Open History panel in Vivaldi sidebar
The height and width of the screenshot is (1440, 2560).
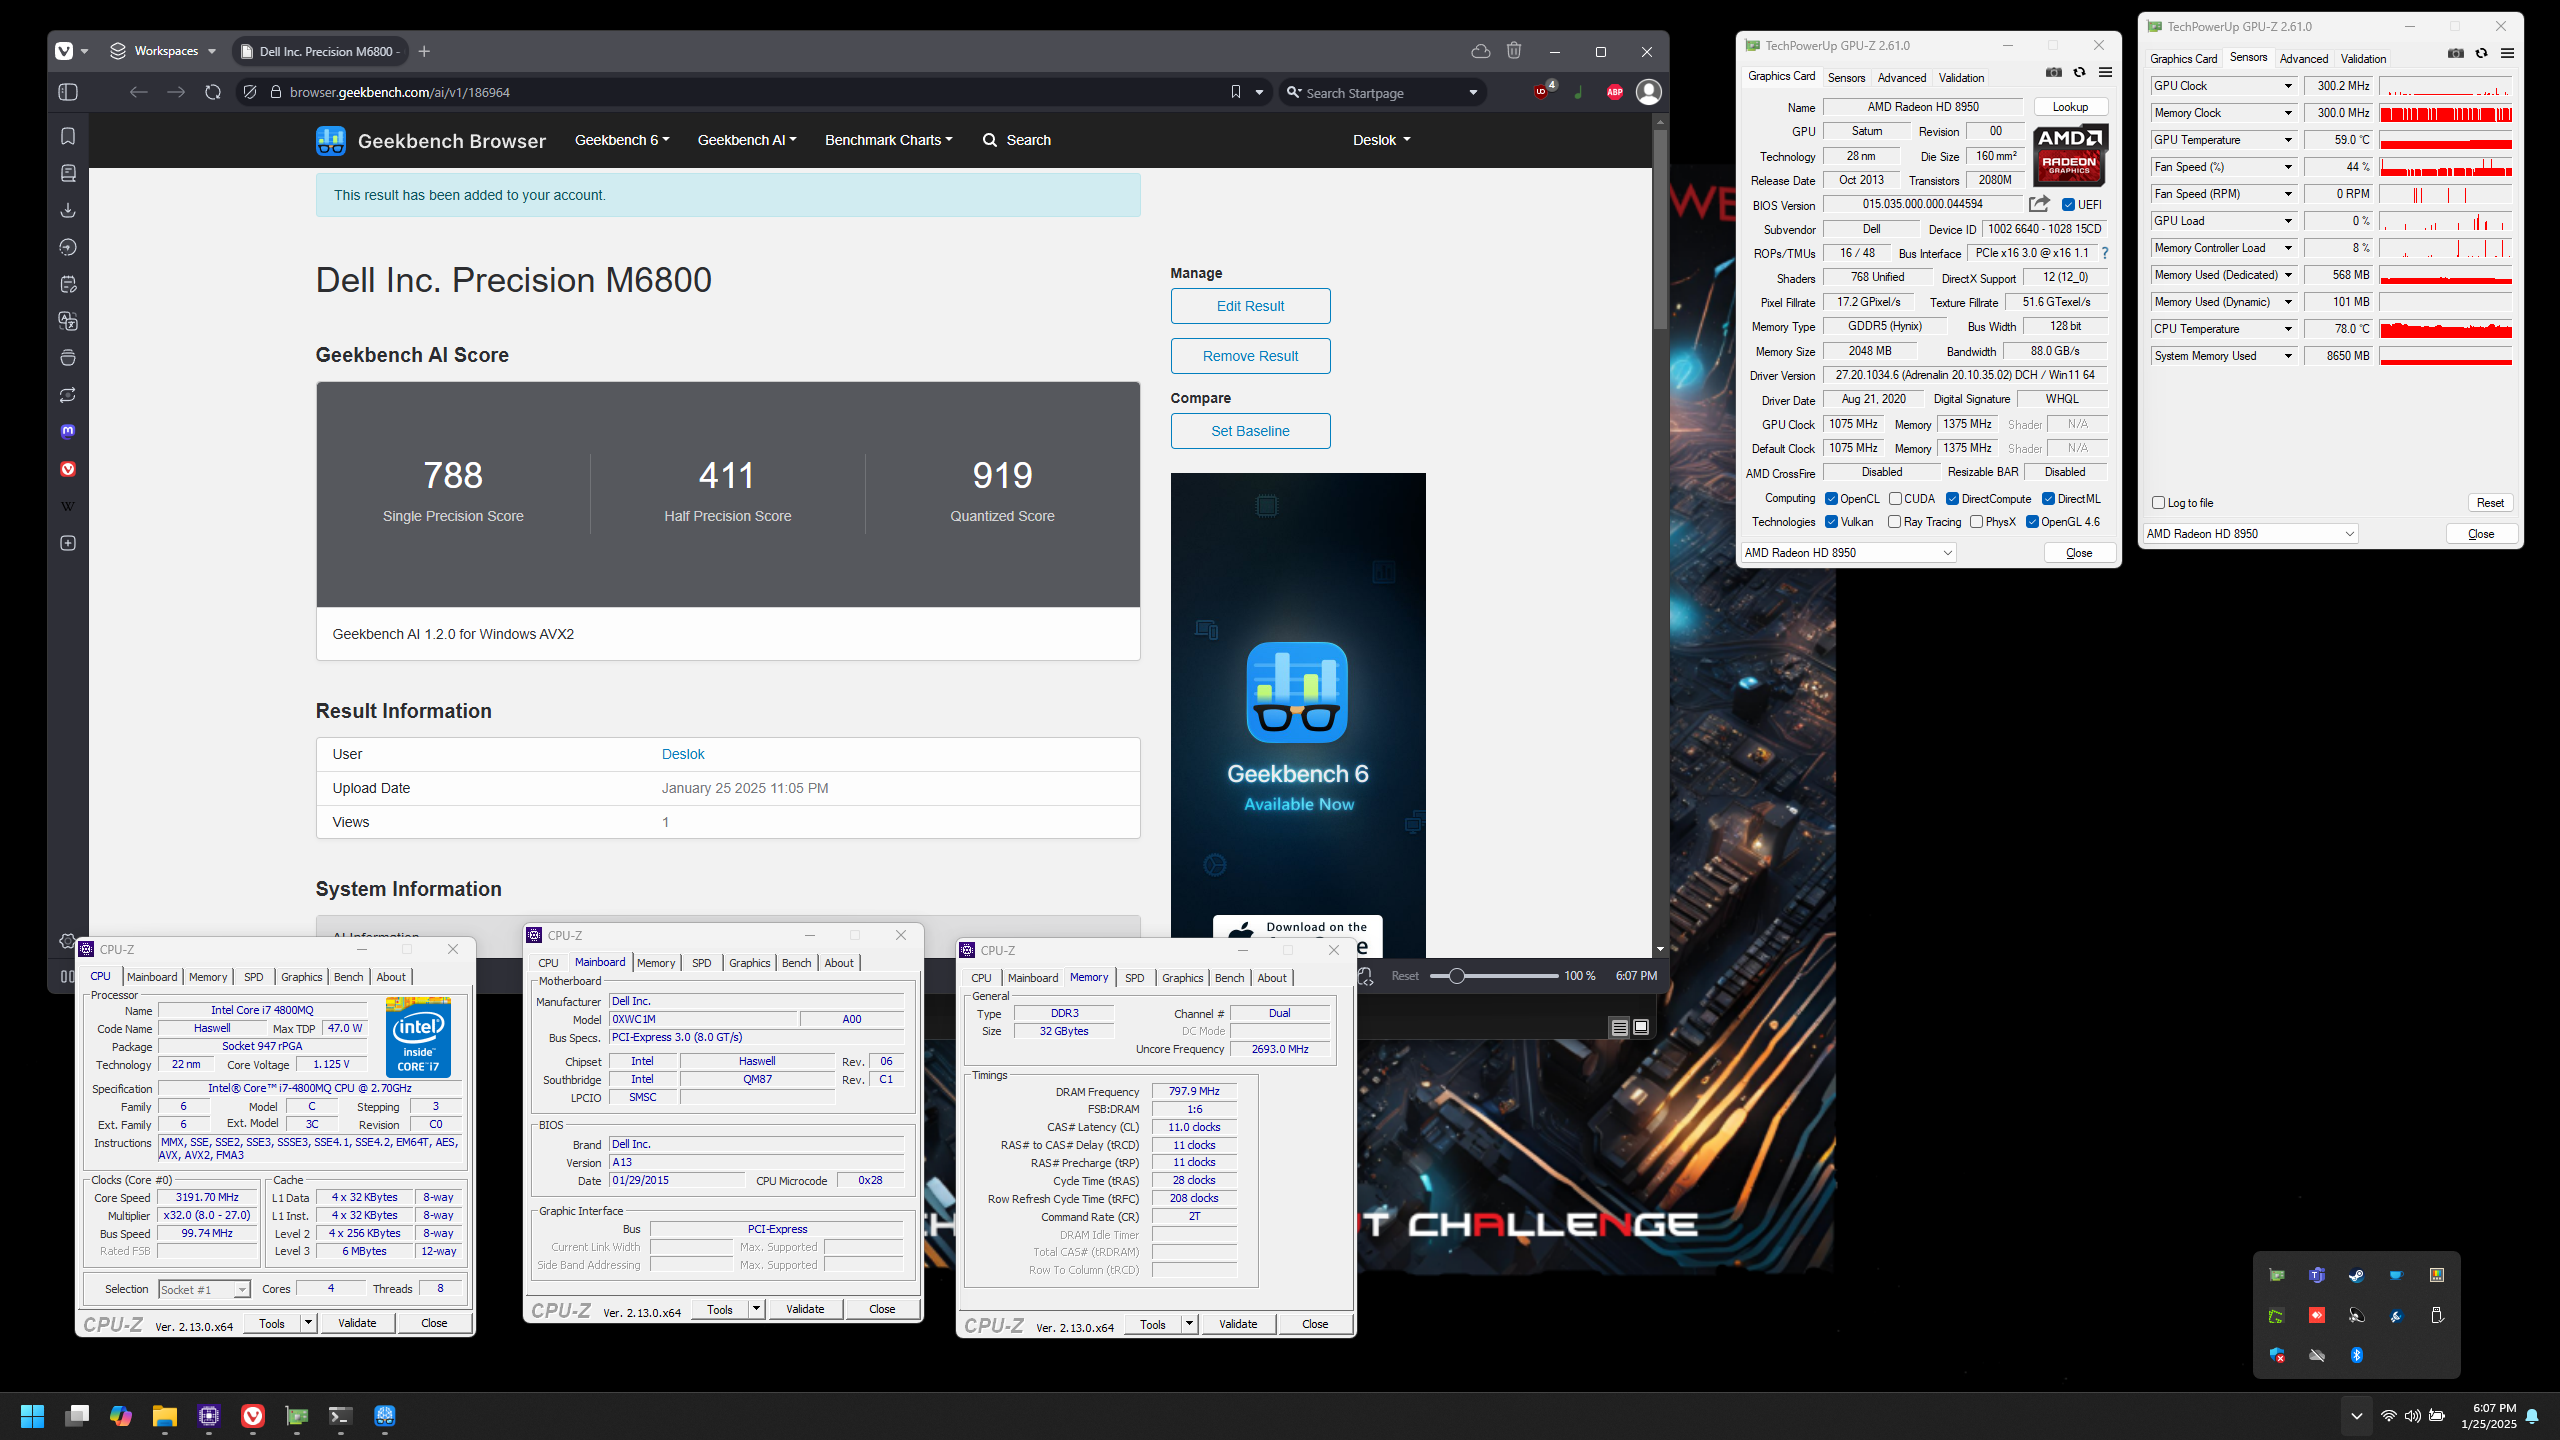point(68,247)
